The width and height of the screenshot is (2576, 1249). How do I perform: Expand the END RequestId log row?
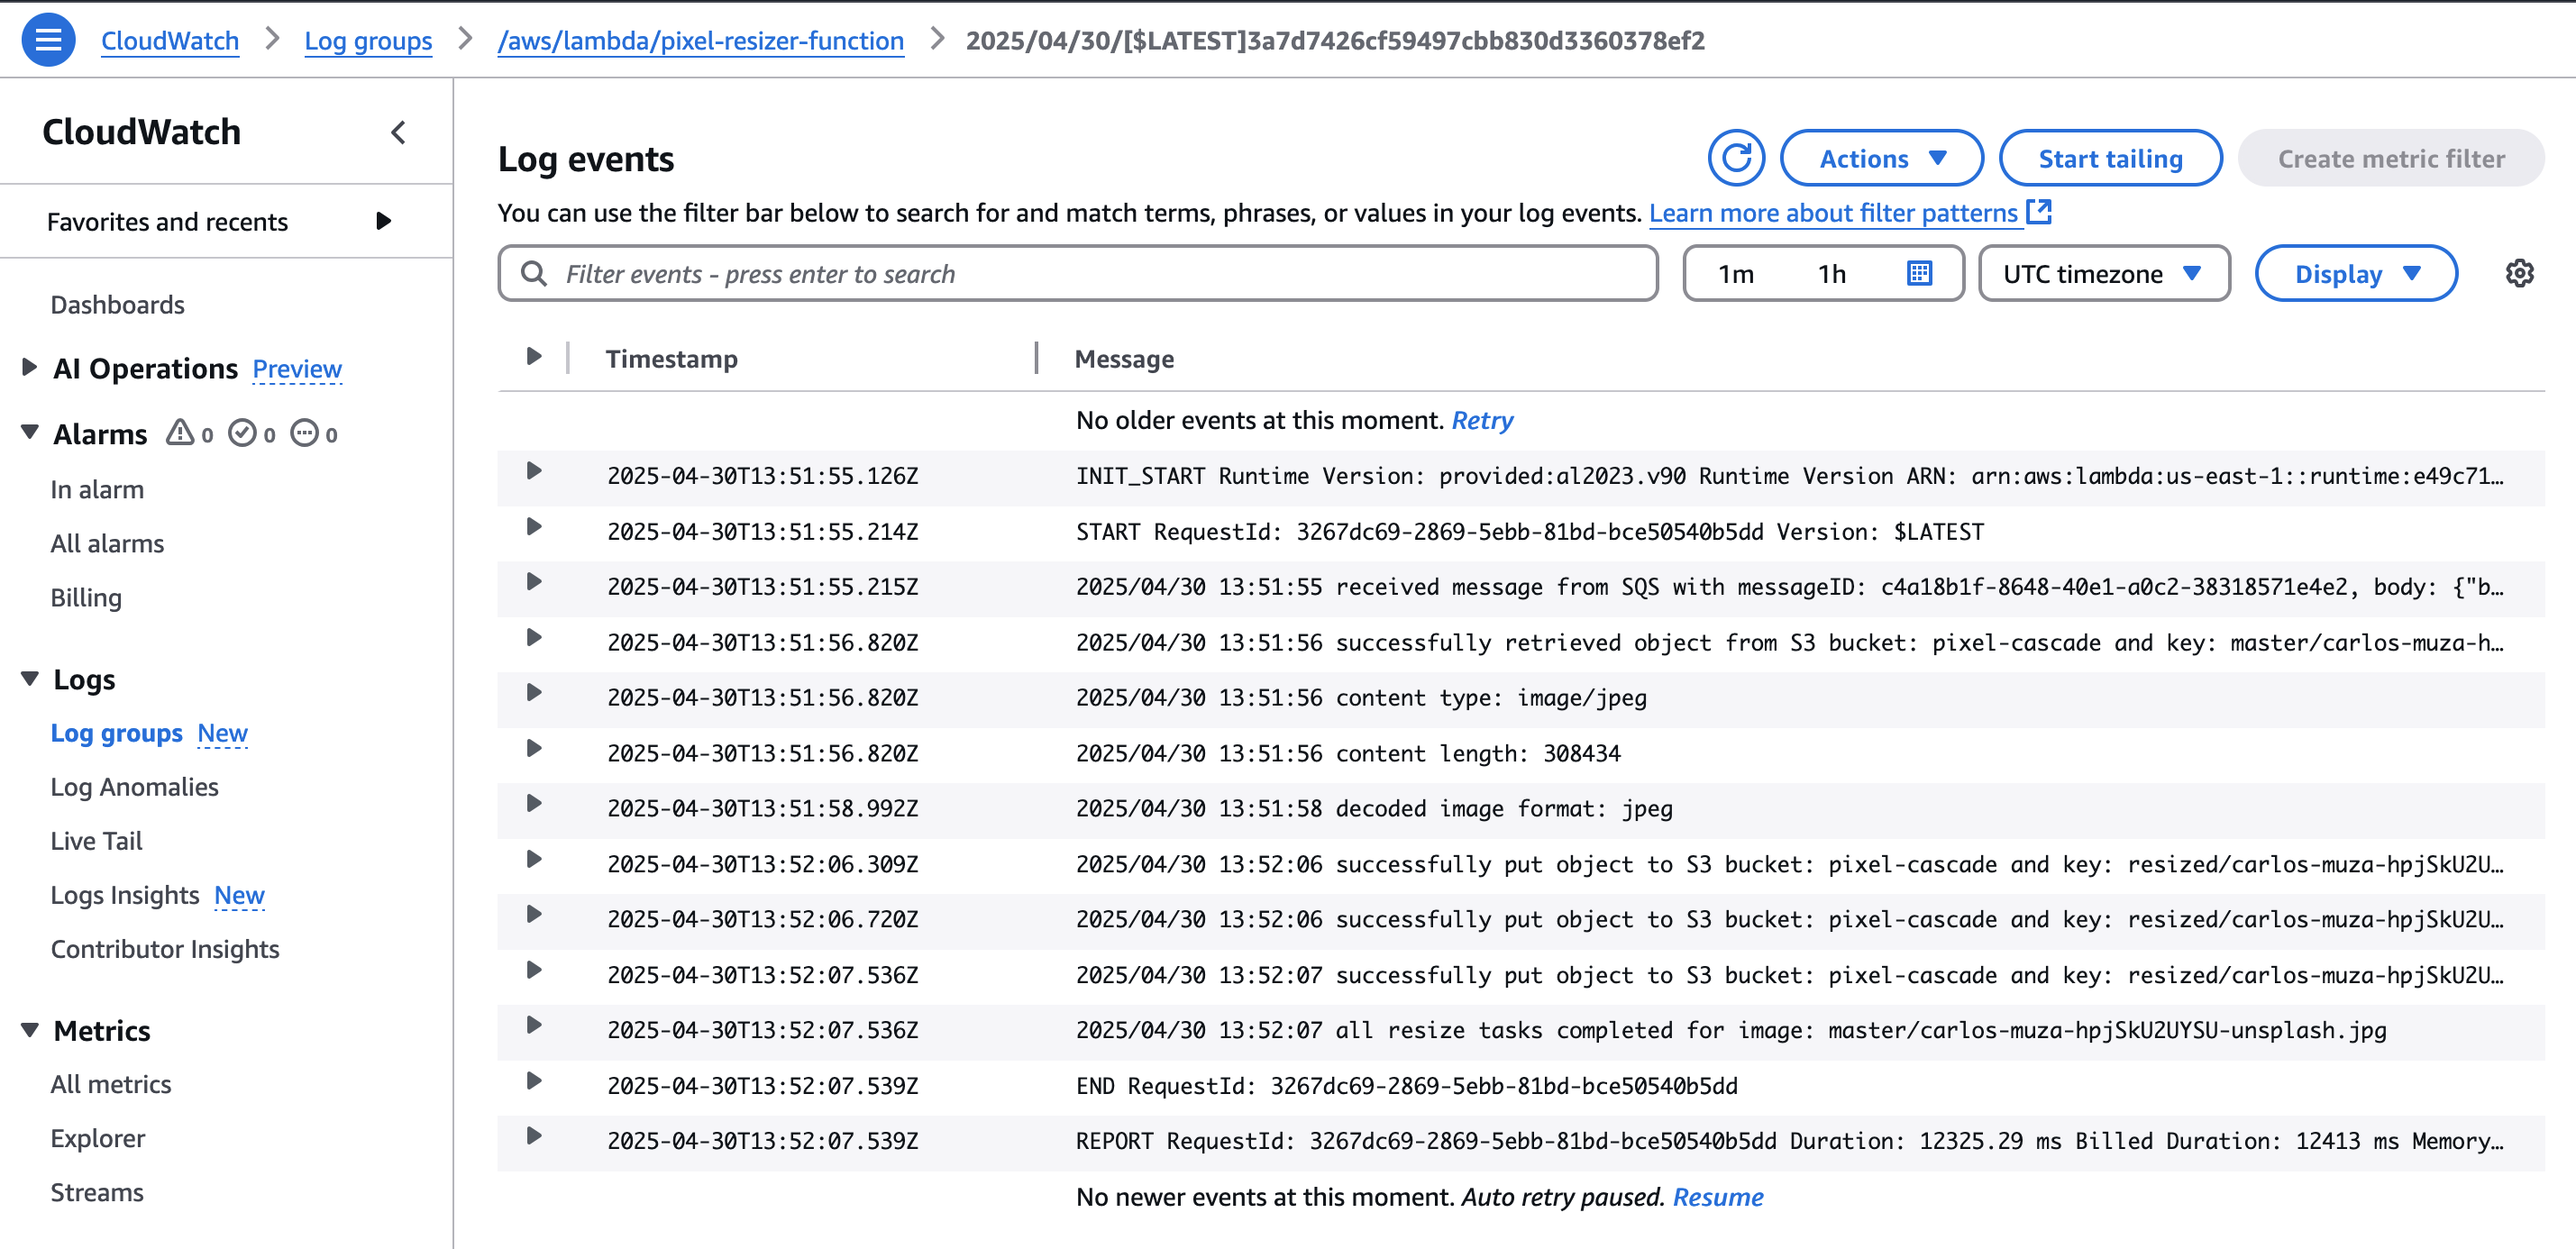coord(534,1082)
